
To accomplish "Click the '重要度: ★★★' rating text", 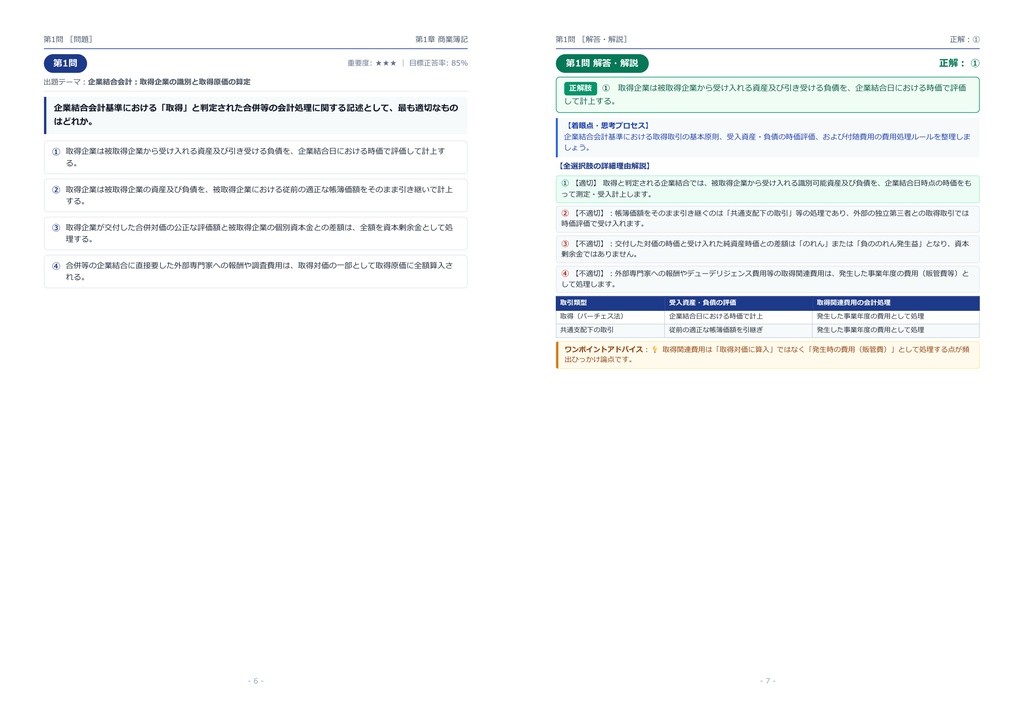I will tap(372, 63).
